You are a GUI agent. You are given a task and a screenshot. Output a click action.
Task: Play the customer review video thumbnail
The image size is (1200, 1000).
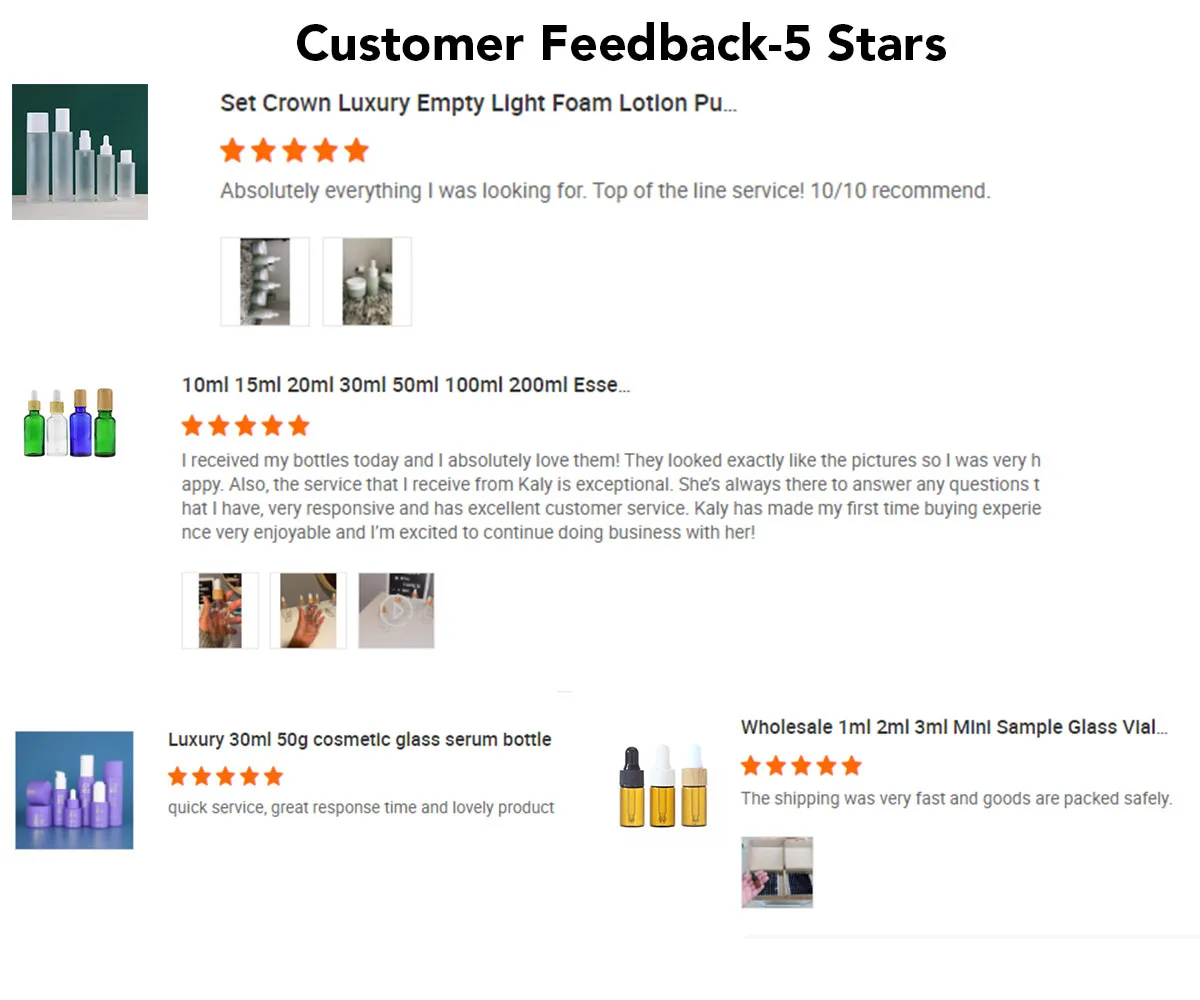click(396, 610)
